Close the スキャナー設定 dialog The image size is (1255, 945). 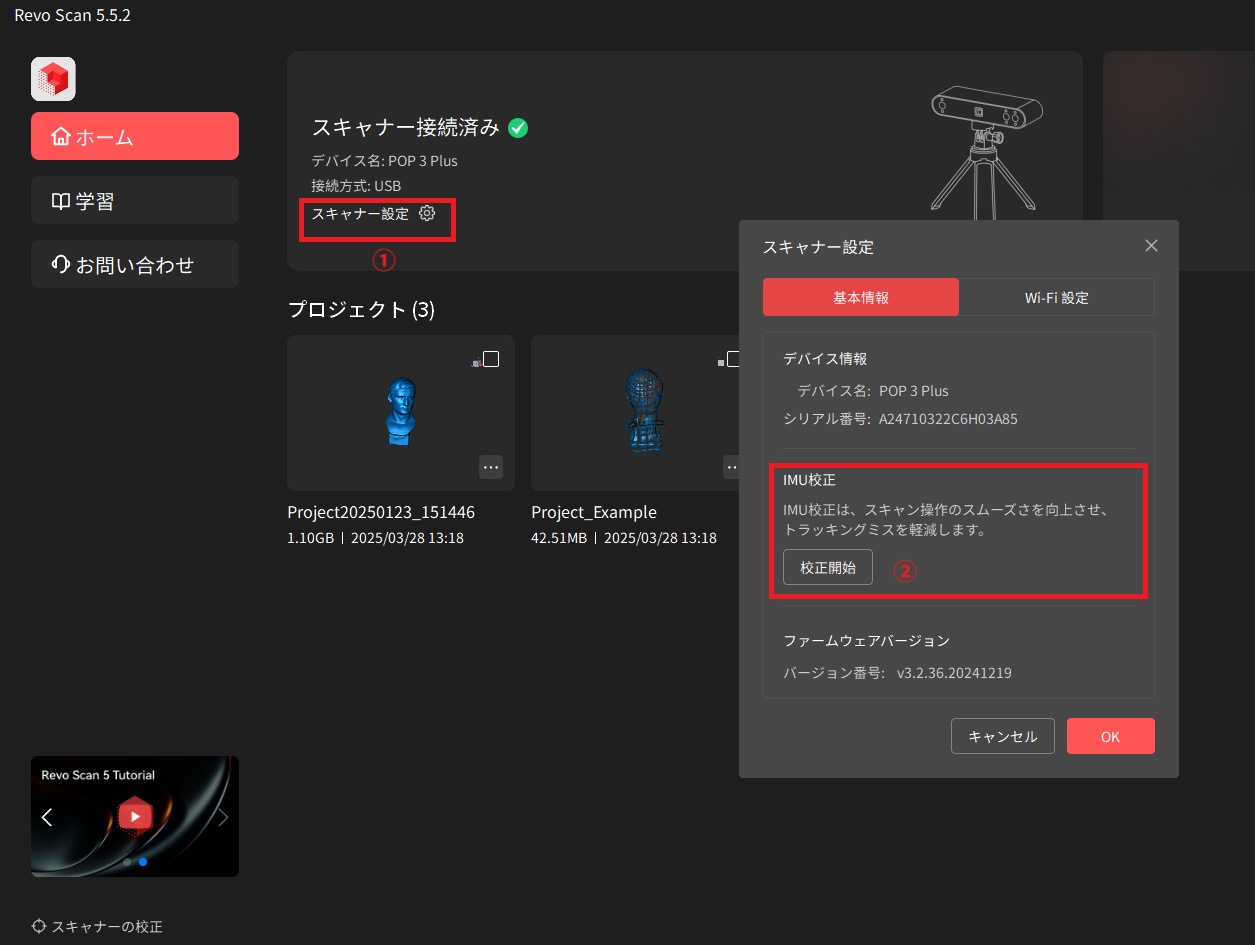coord(1151,246)
